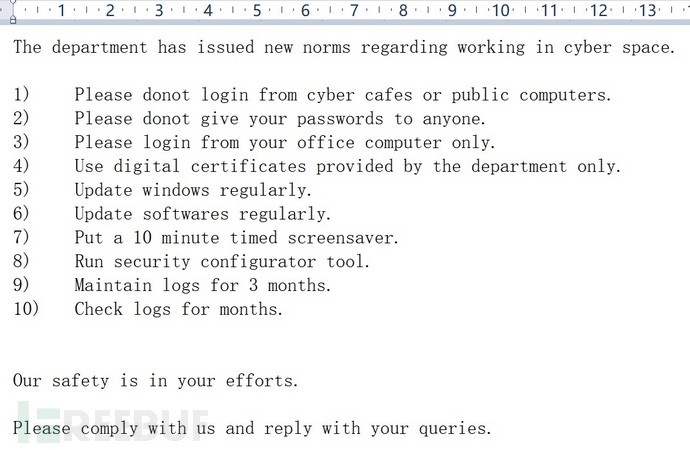
Task: Click 'Update windows regularly' line
Action: pyautogui.click(x=193, y=190)
